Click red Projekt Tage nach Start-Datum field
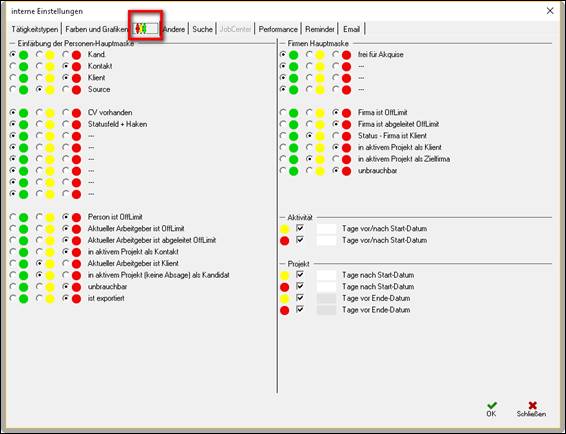The height and width of the screenshot is (434, 566). pyautogui.click(x=327, y=287)
